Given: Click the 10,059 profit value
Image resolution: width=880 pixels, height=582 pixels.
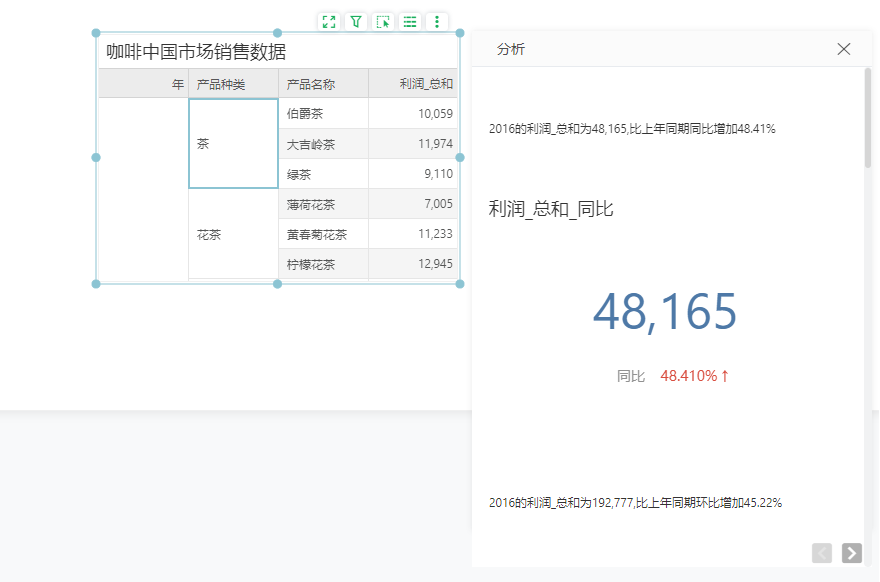Looking at the screenshot, I should [x=435, y=113].
